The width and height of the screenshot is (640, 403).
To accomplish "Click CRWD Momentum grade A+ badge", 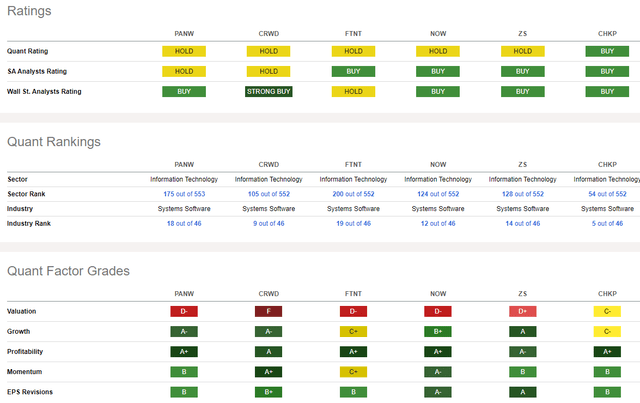I will (x=269, y=372).
